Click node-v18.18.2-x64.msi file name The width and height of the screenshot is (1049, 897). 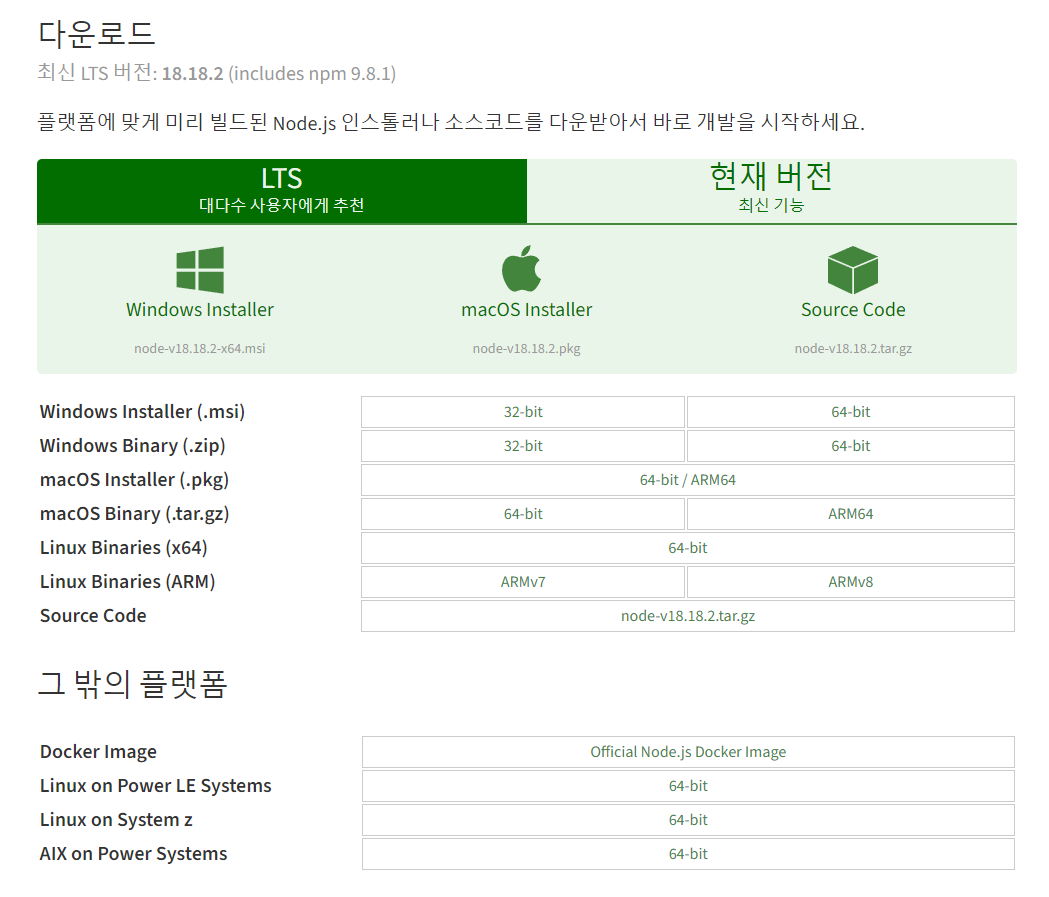(x=199, y=348)
